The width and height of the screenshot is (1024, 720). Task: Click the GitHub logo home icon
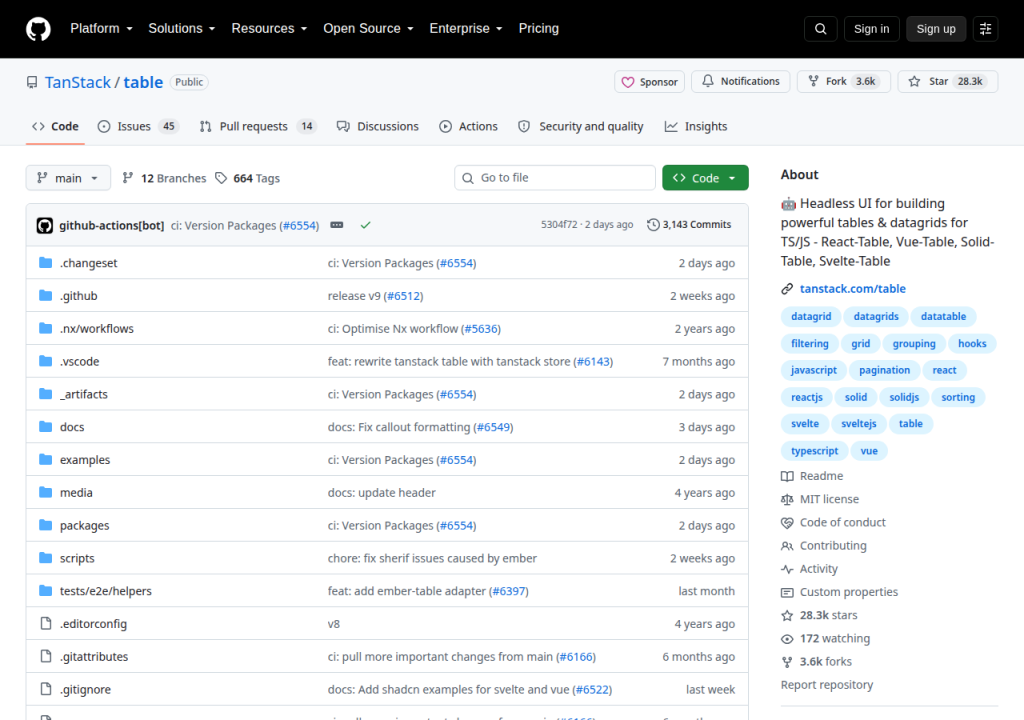pyautogui.click(x=38, y=29)
